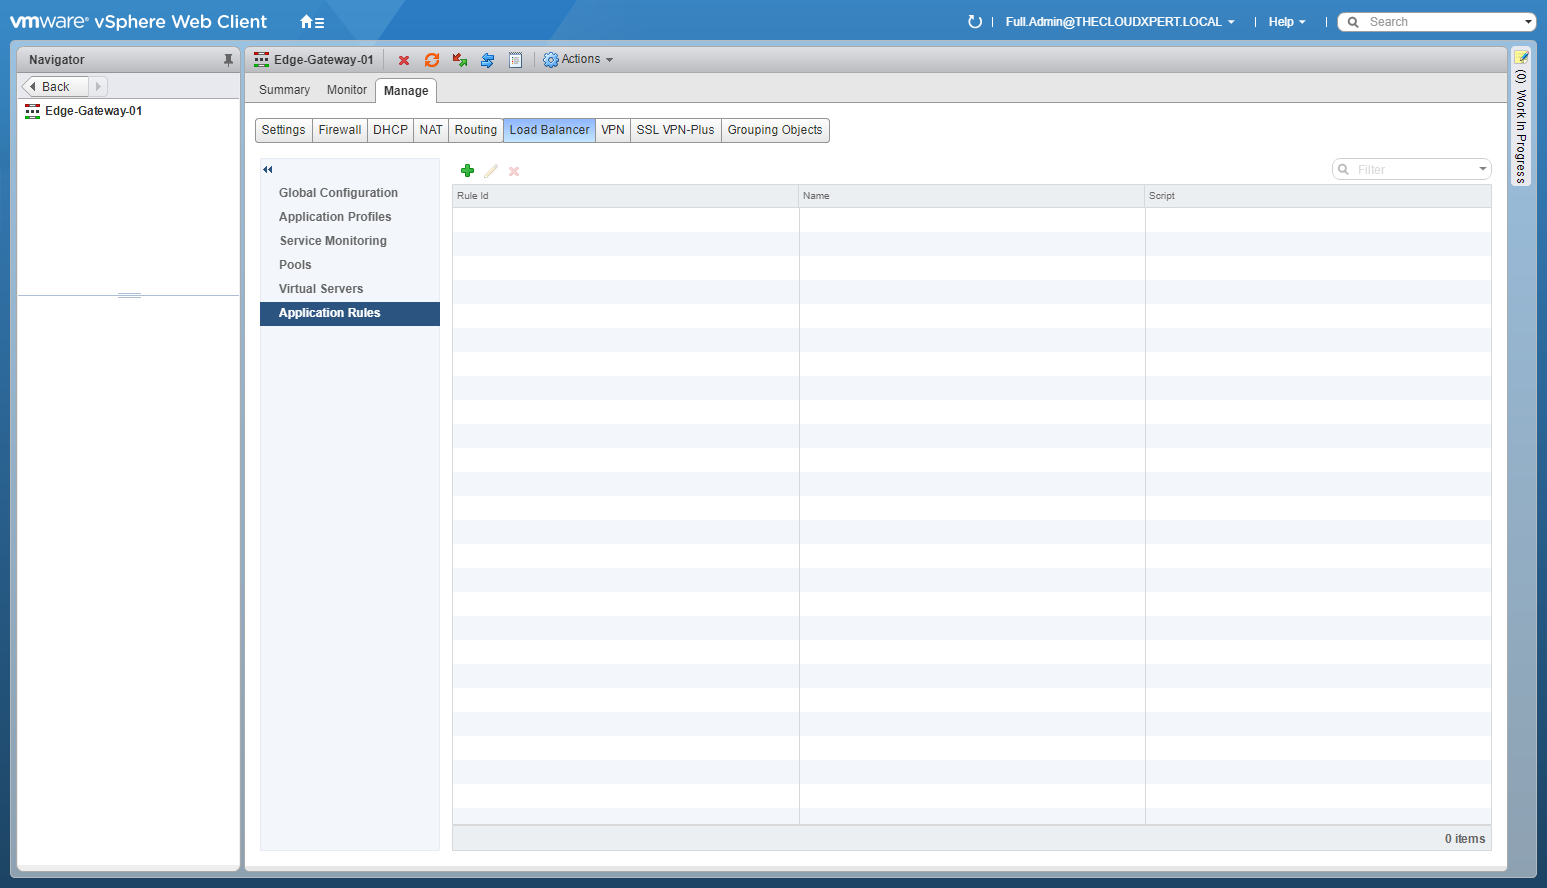Click the green add application rule icon
1547x888 pixels.
coord(467,171)
